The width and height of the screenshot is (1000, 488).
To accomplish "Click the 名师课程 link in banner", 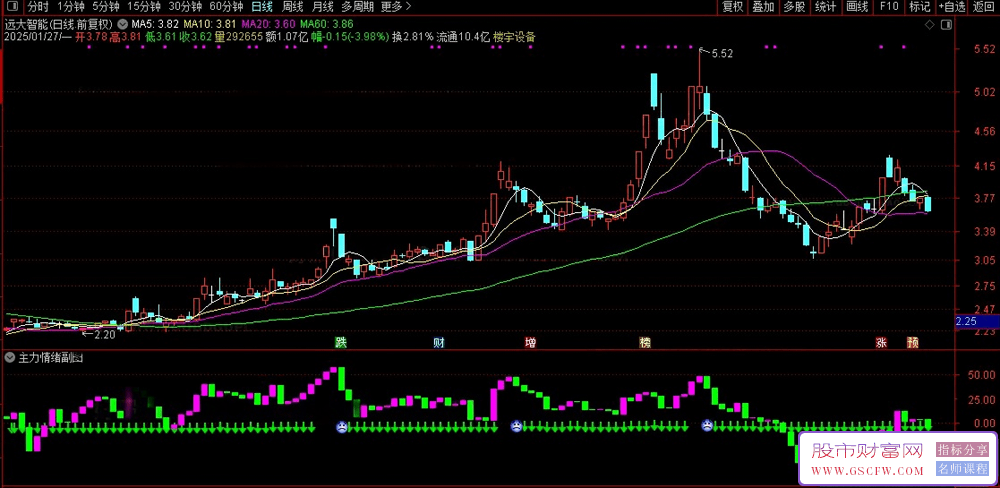I will pyautogui.click(x=961, y=469).
